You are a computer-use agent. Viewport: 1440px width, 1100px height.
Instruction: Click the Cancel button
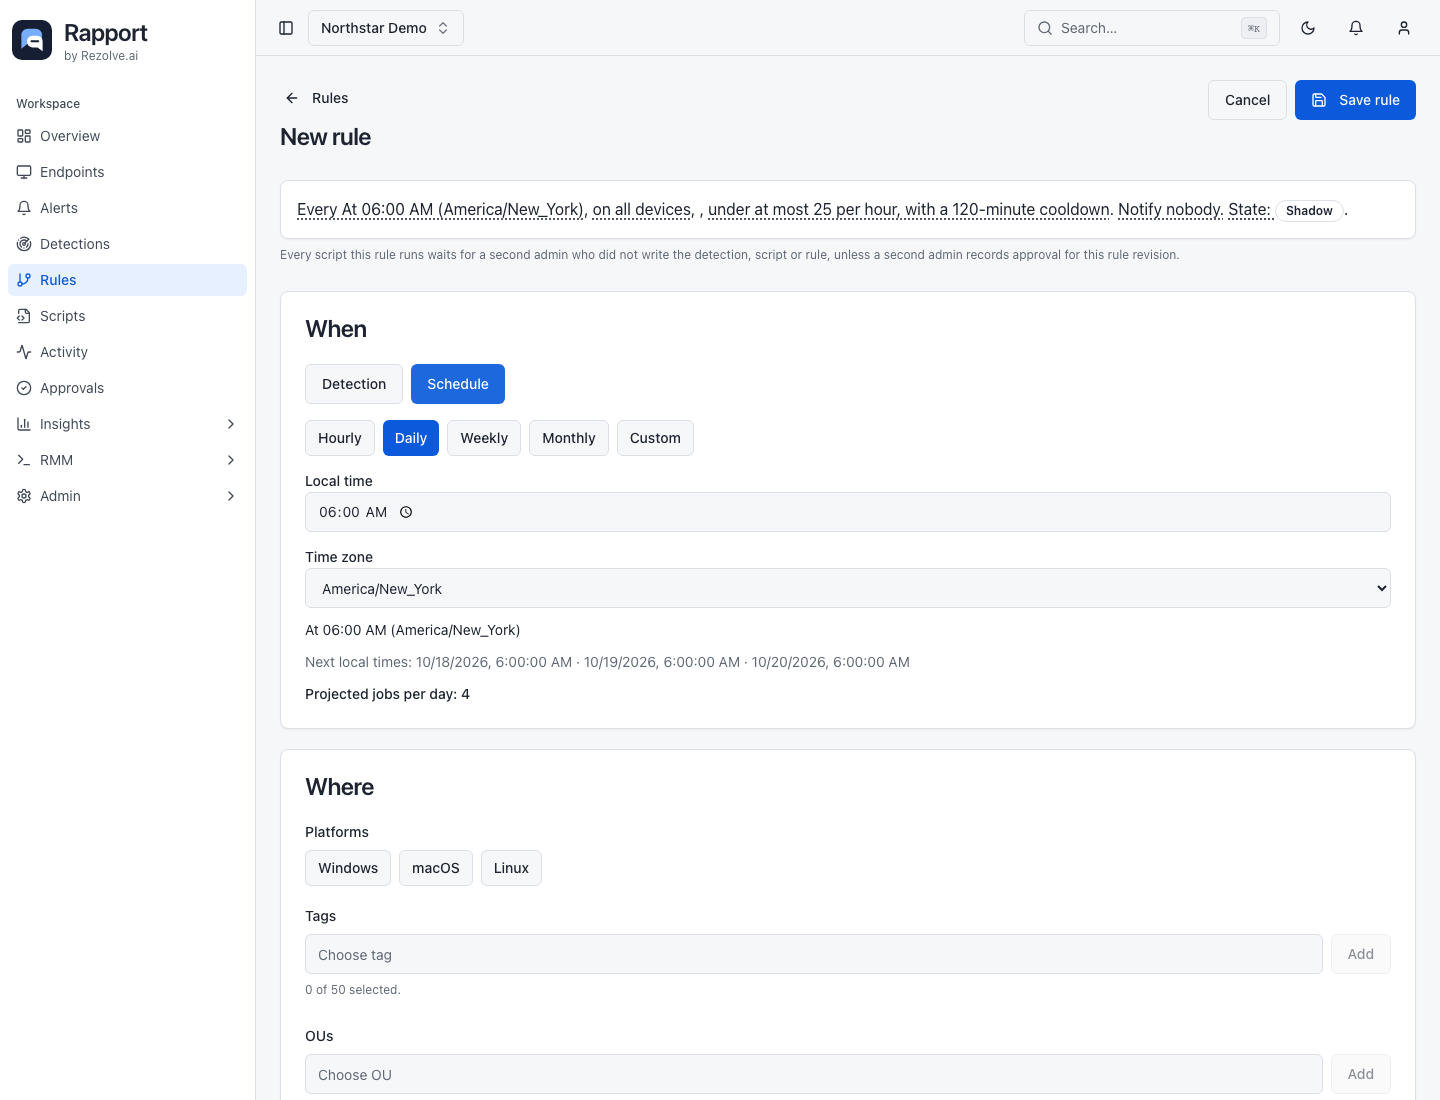click(x=1247, y=100)
